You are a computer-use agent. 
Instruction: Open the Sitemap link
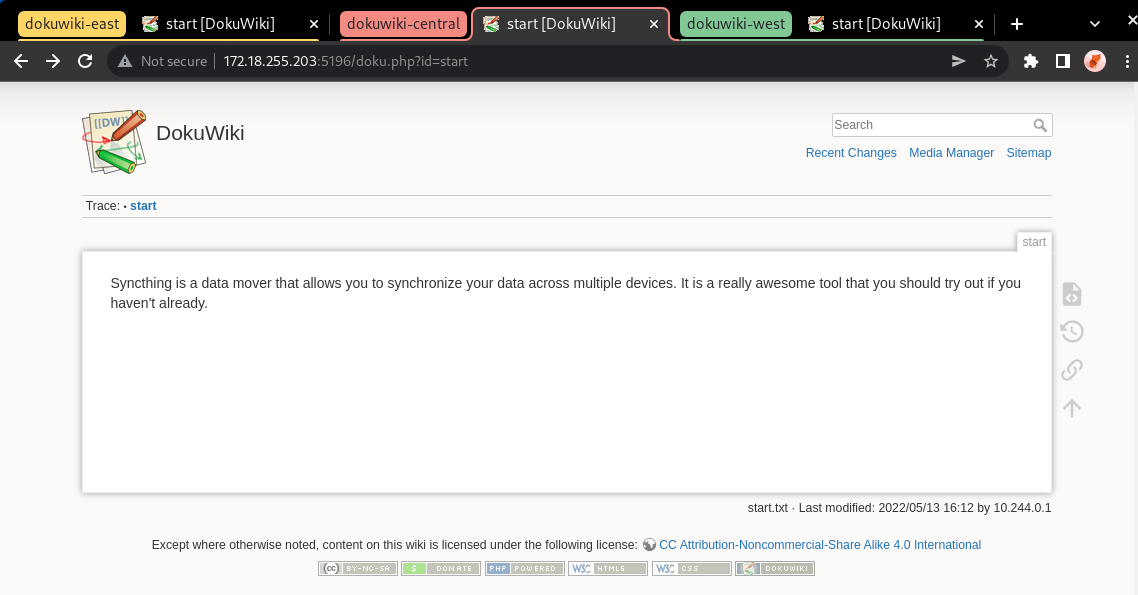point(1028,153)
